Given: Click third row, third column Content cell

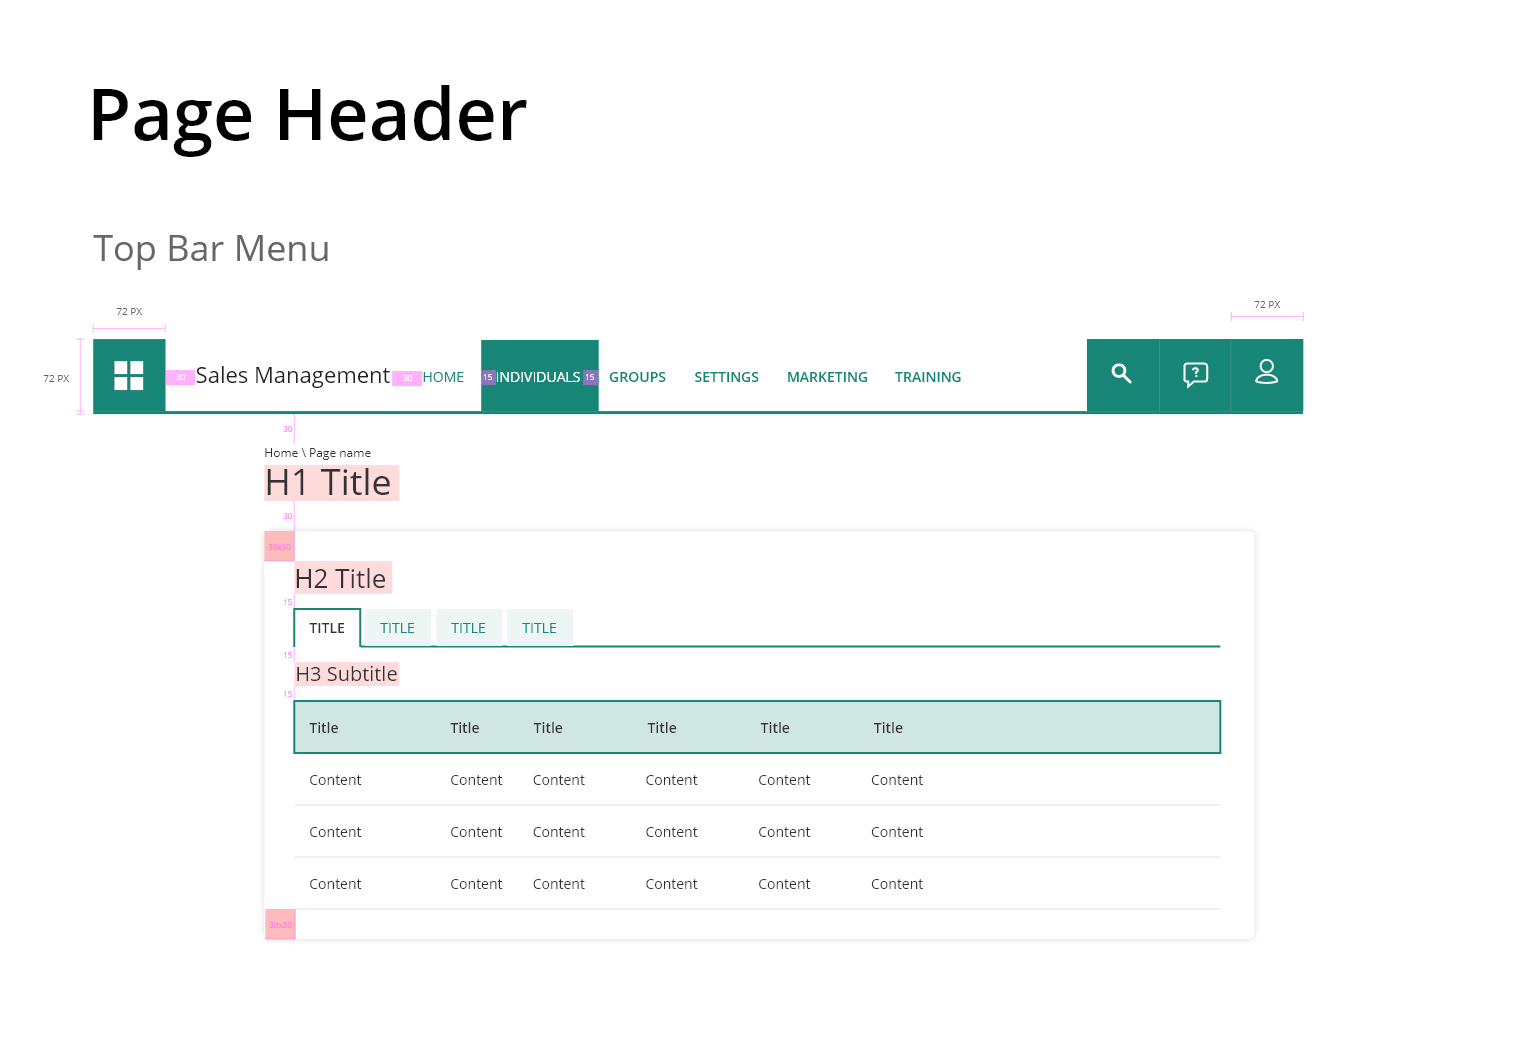Looking at the screenshot, I should 559,884.
